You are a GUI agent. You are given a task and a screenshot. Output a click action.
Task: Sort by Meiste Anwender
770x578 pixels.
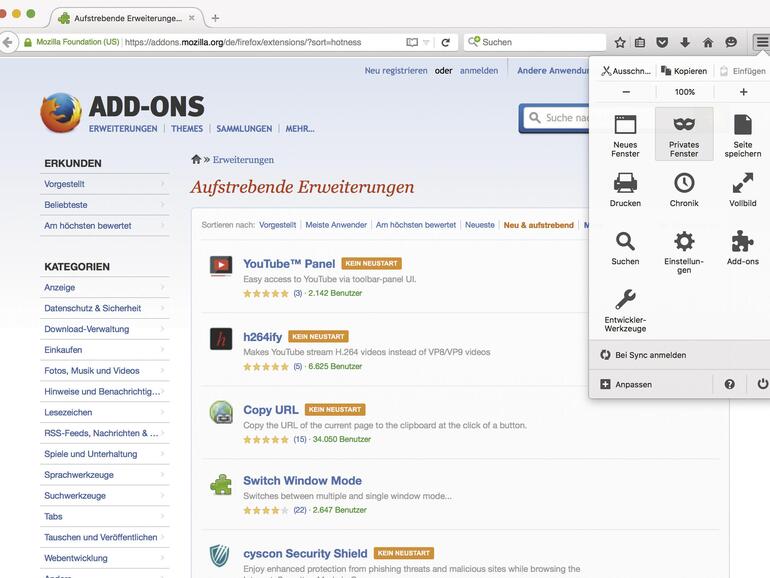coord(336,225)
